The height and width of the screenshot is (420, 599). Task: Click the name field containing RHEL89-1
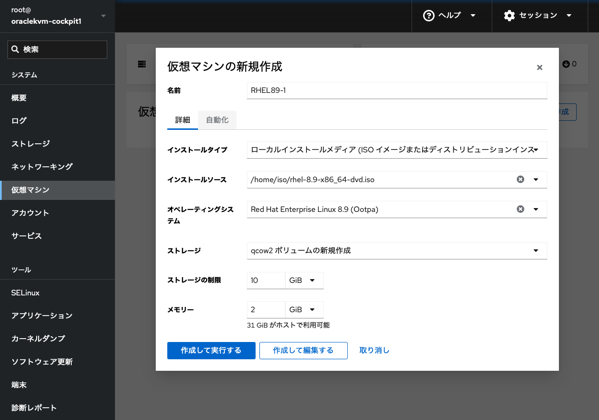(x=397, y=91)
